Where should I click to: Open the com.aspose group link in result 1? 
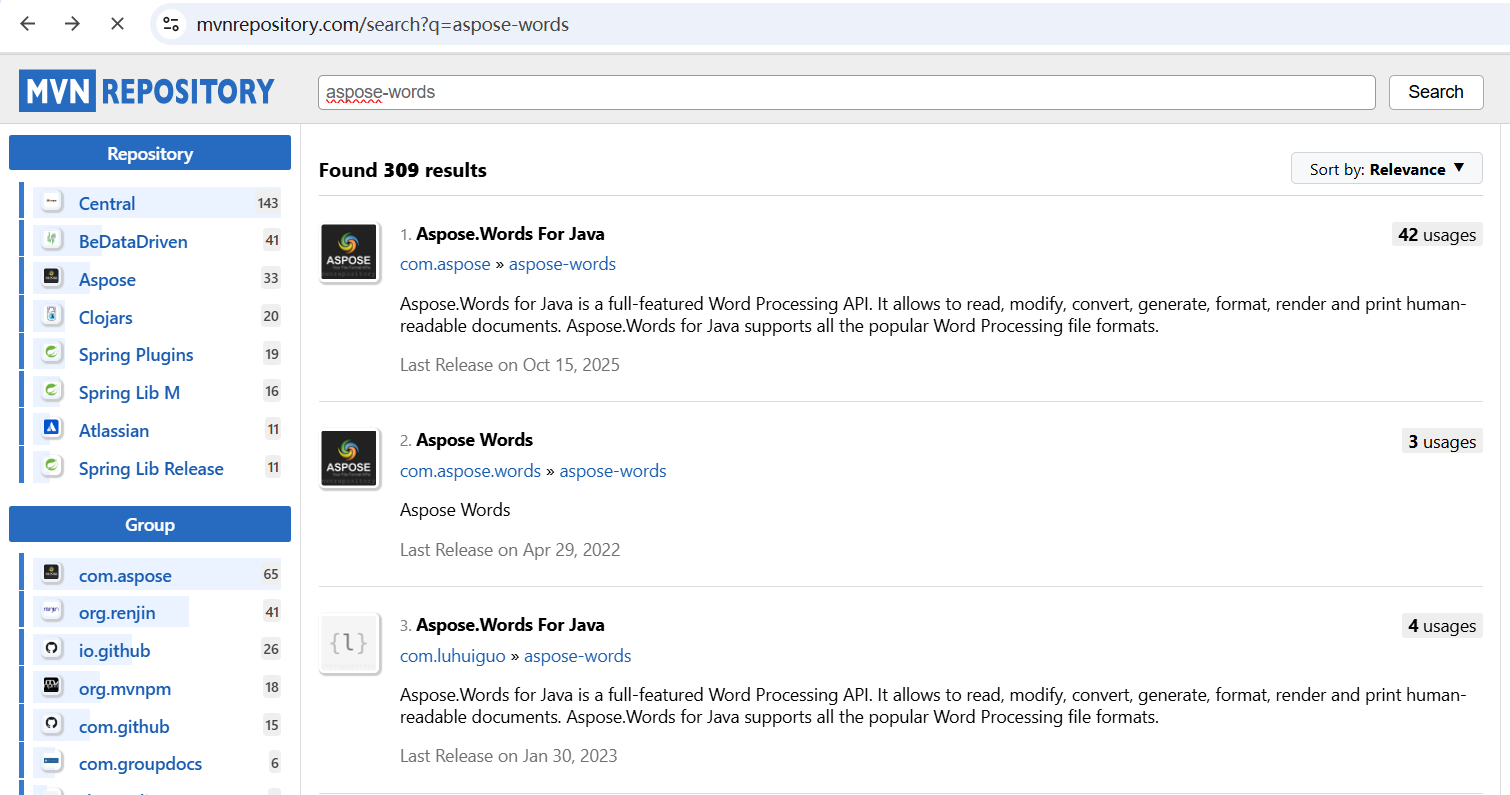coord(445,264)
